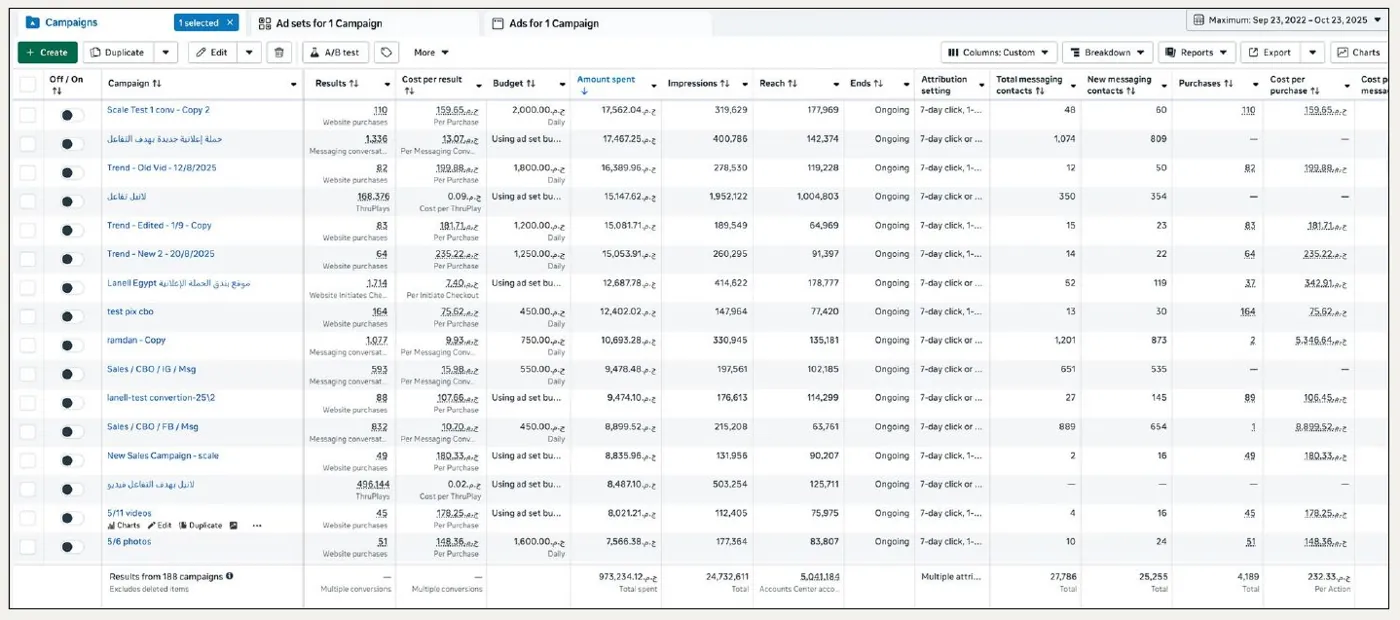Open the Columns: Custom dropdown
The width and height of the screenshot is (1400, 620).
click(999, 53)
